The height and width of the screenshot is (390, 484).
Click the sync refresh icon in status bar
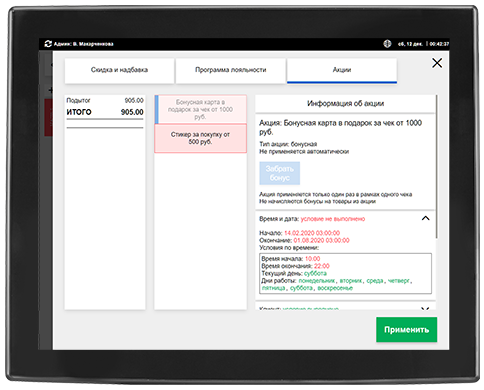(48, 44)
